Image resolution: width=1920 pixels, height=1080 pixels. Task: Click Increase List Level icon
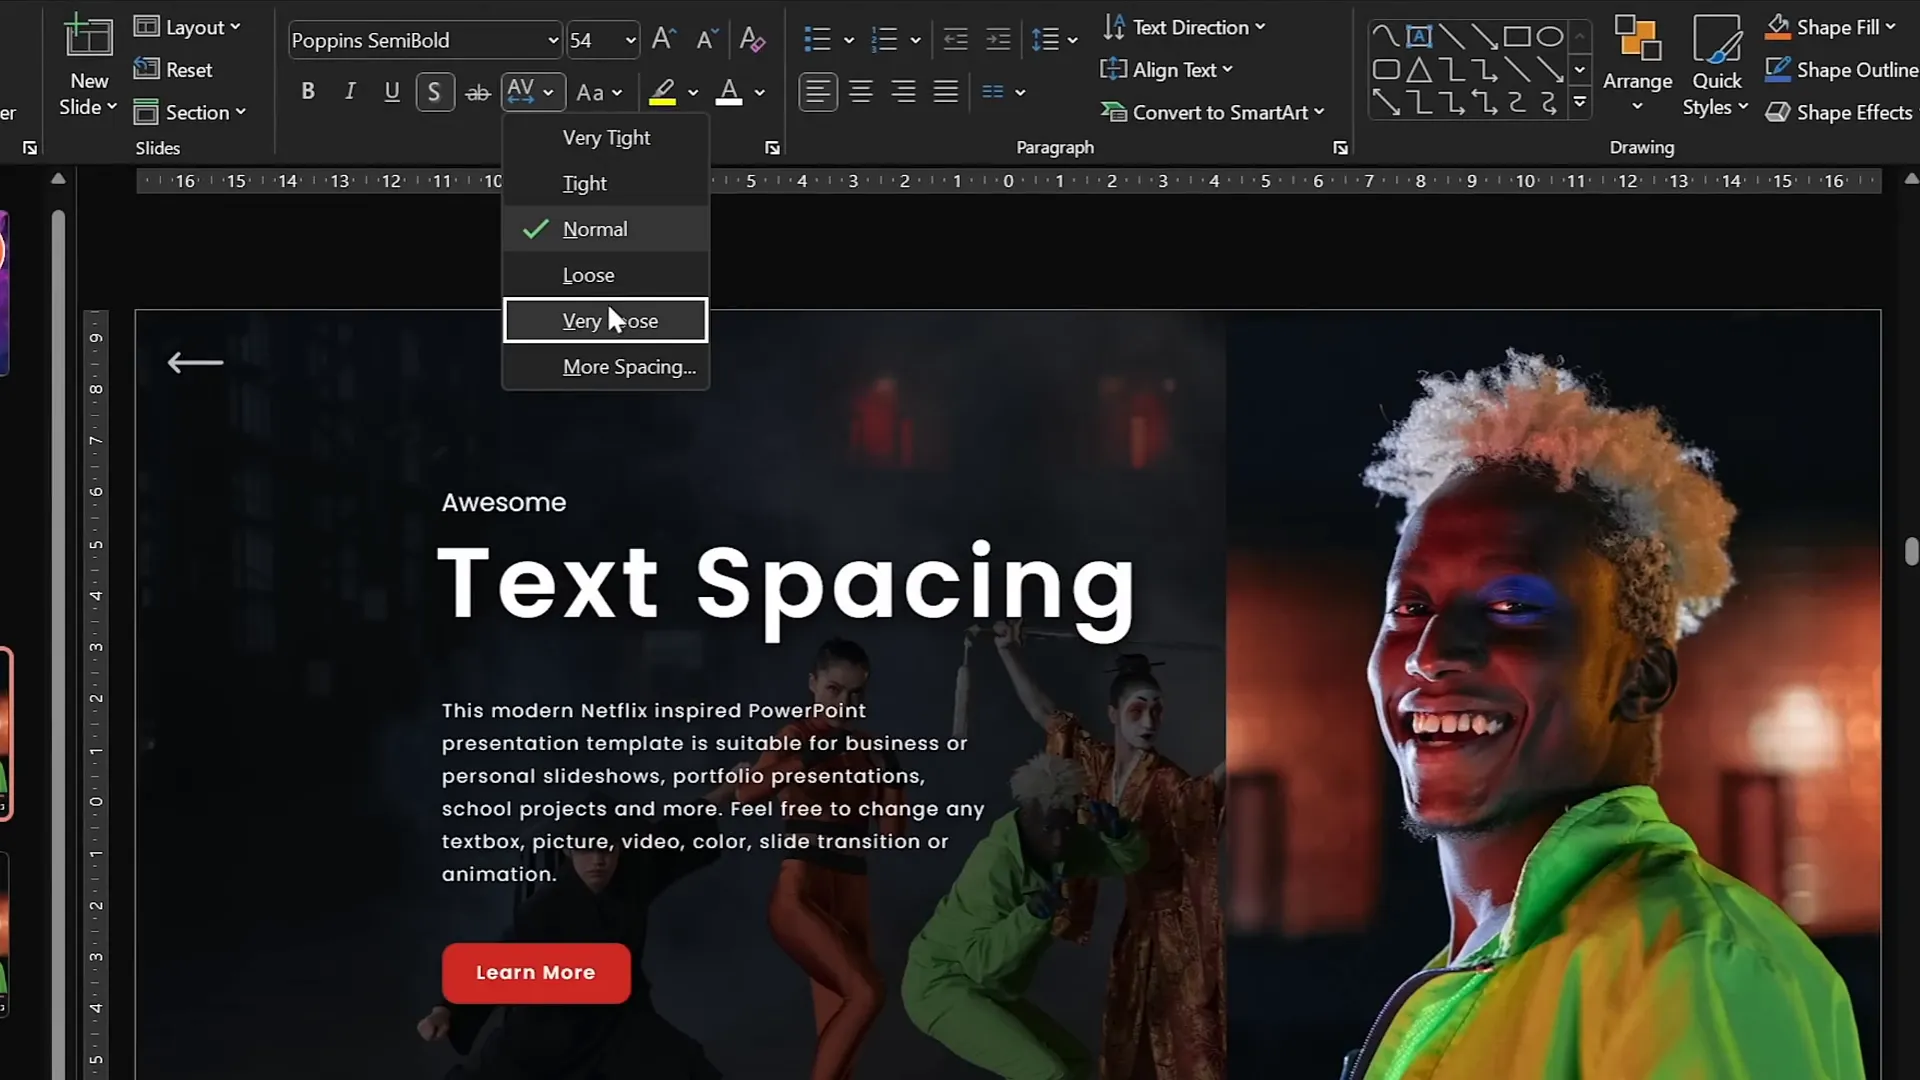pyautogui.click(x=998, y=40)
